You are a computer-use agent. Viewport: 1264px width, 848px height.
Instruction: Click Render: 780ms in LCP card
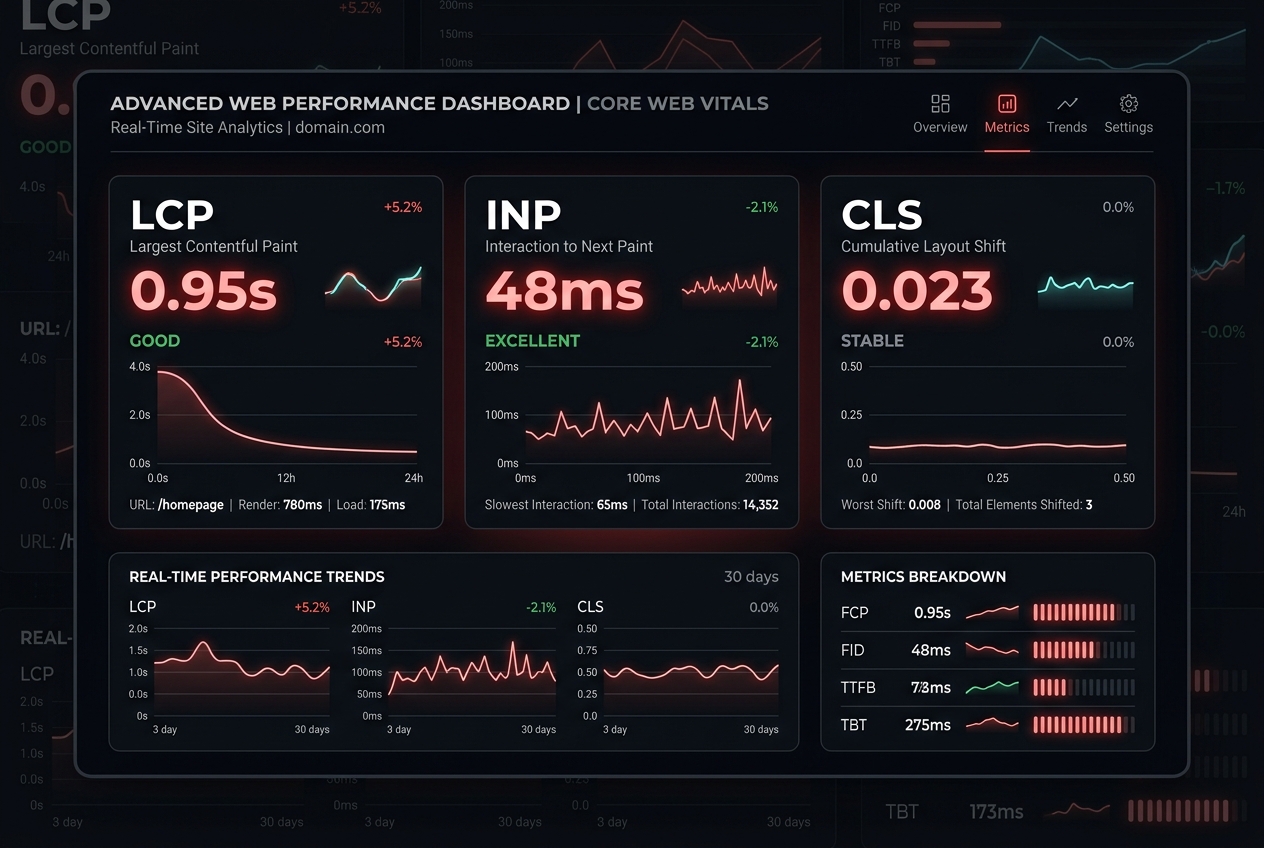(x=281, y=505)
